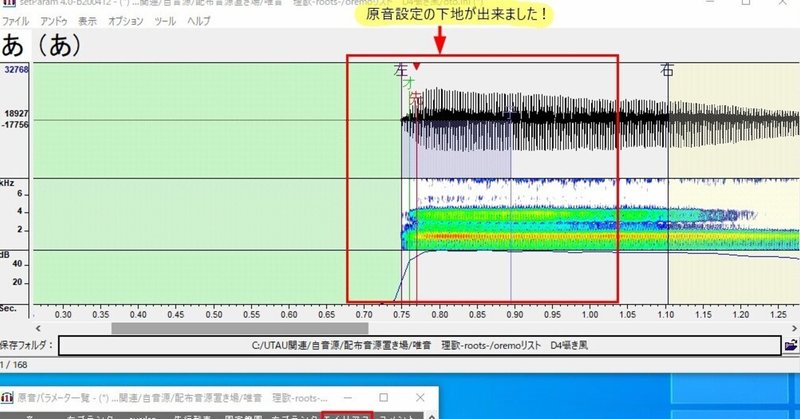Viewport: 800px width, 419px height.
Task: Click the purple fixed-range line near 0.90
Action: point(511,204)
